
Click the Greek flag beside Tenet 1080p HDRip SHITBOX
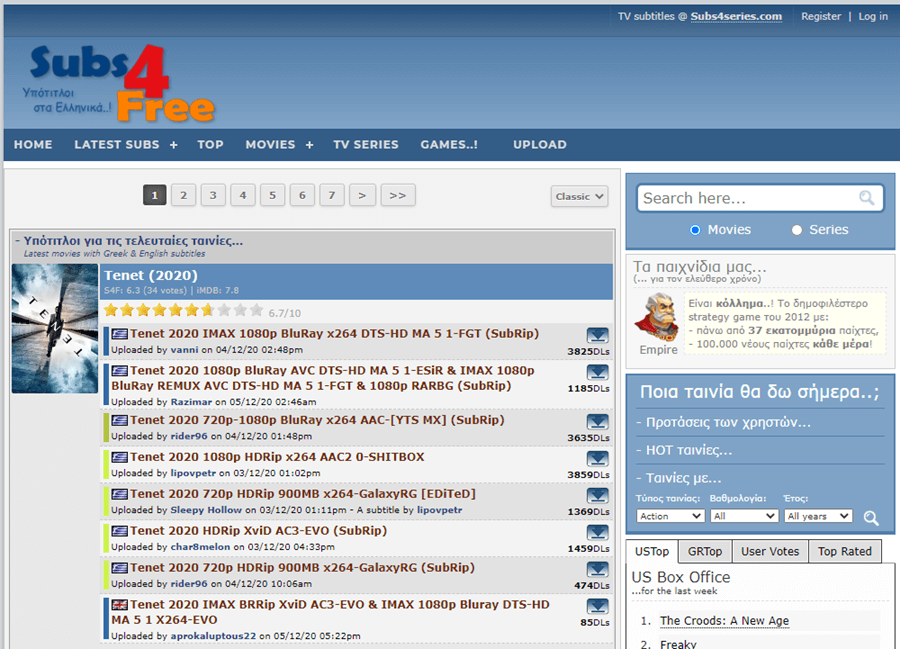tap(119, 457)
